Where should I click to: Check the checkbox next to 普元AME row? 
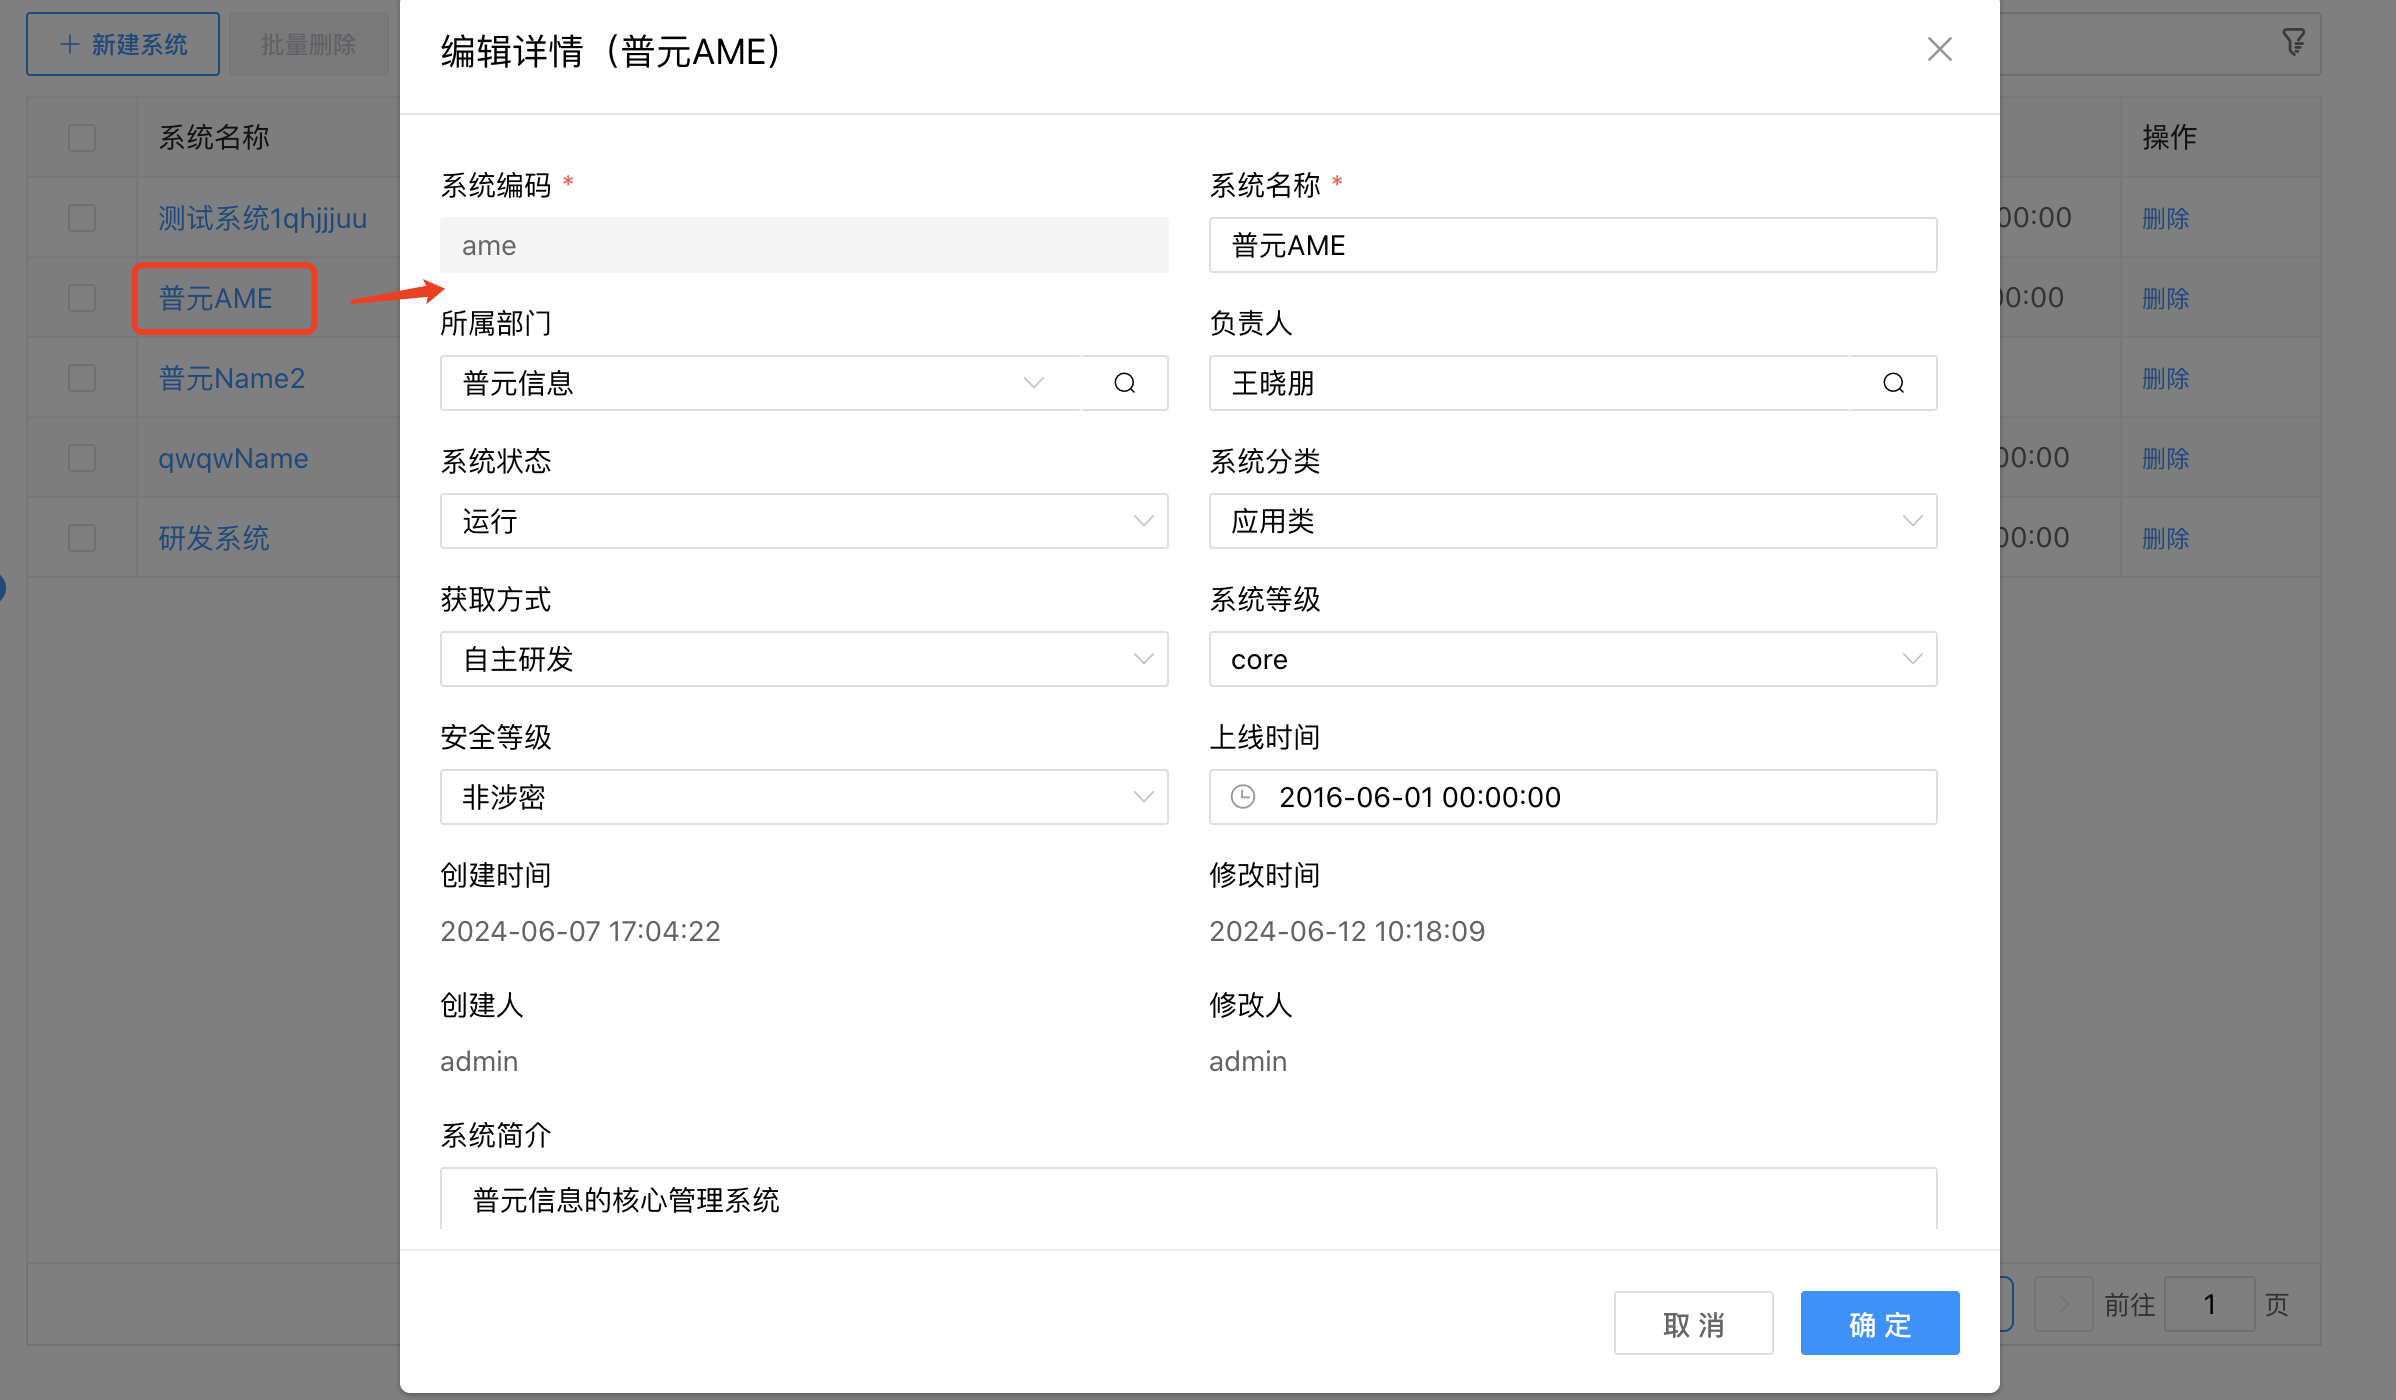tap(81, 297)
